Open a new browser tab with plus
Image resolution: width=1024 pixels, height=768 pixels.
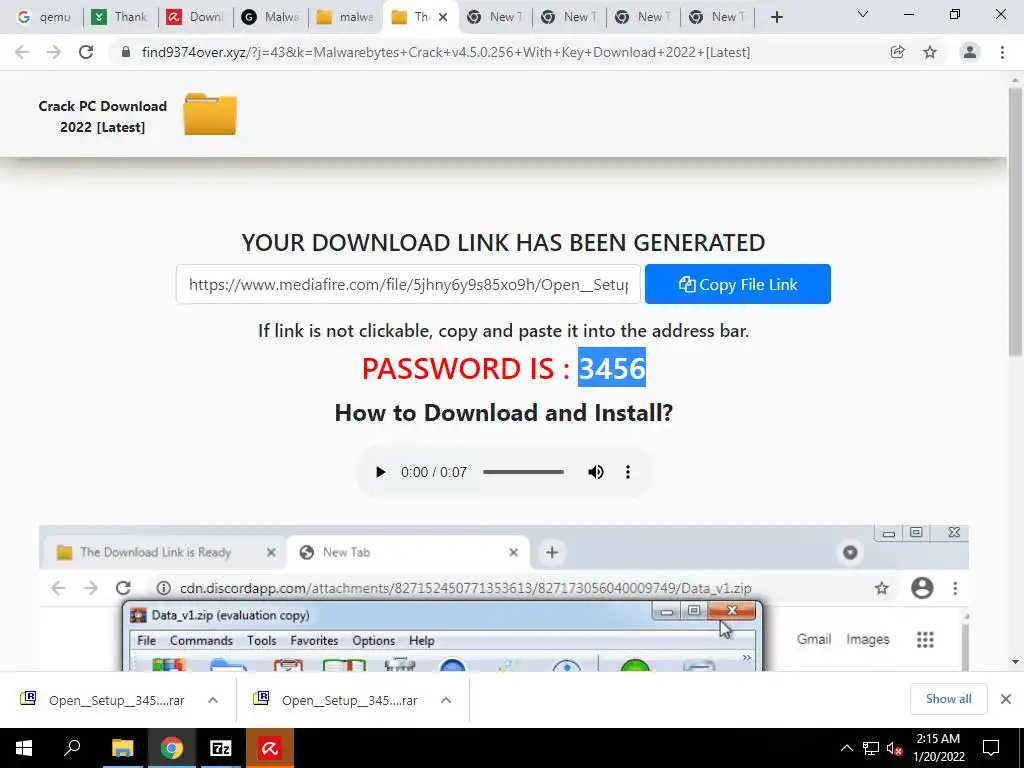pyautogui.click(x=776, y=17)
